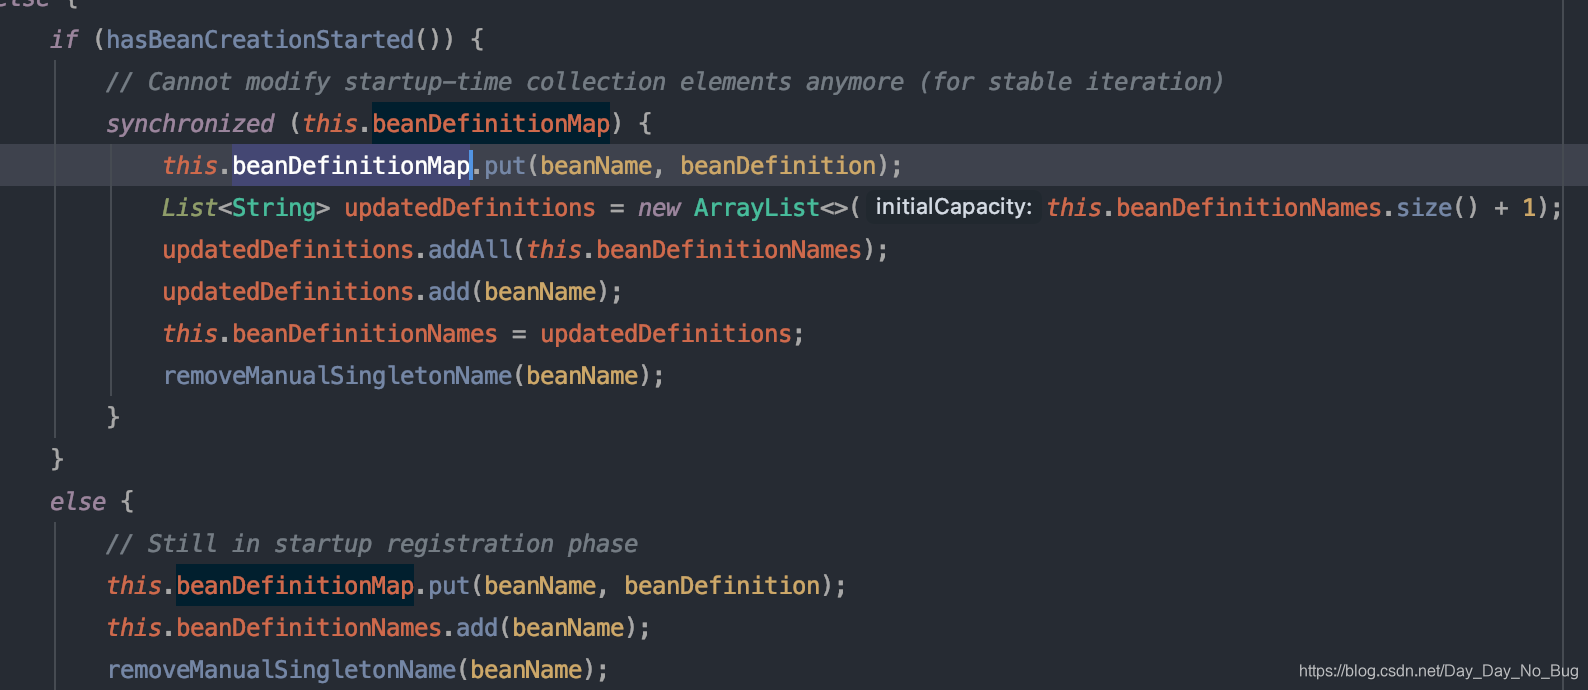Click removeManualSingletonName inside the synchronized block
Screen dimensions: 1588x690
(x=337, y=376)
